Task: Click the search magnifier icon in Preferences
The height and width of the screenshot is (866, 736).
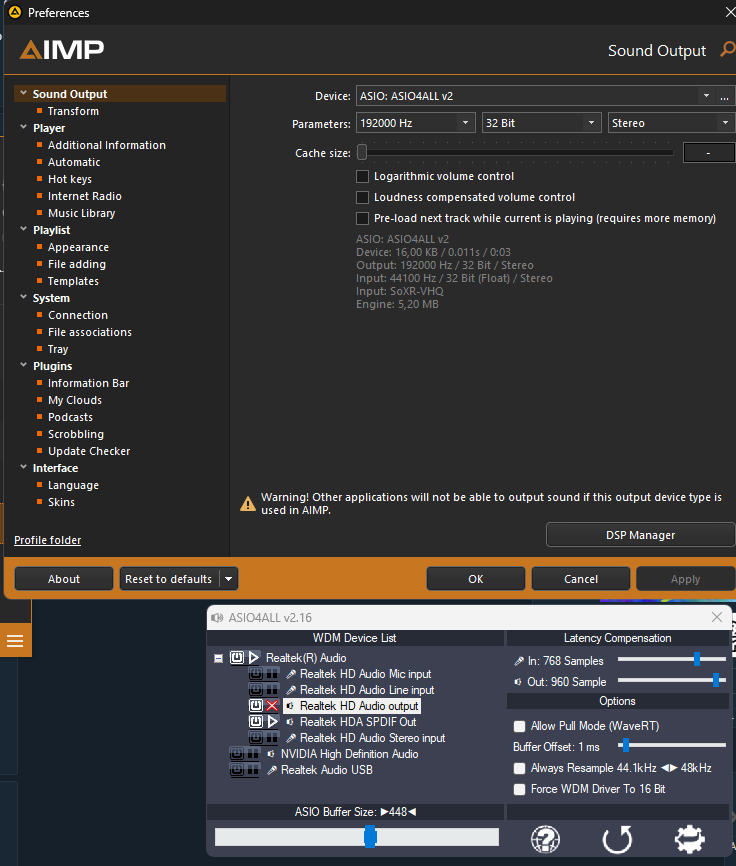Action: tap(727, 50)
